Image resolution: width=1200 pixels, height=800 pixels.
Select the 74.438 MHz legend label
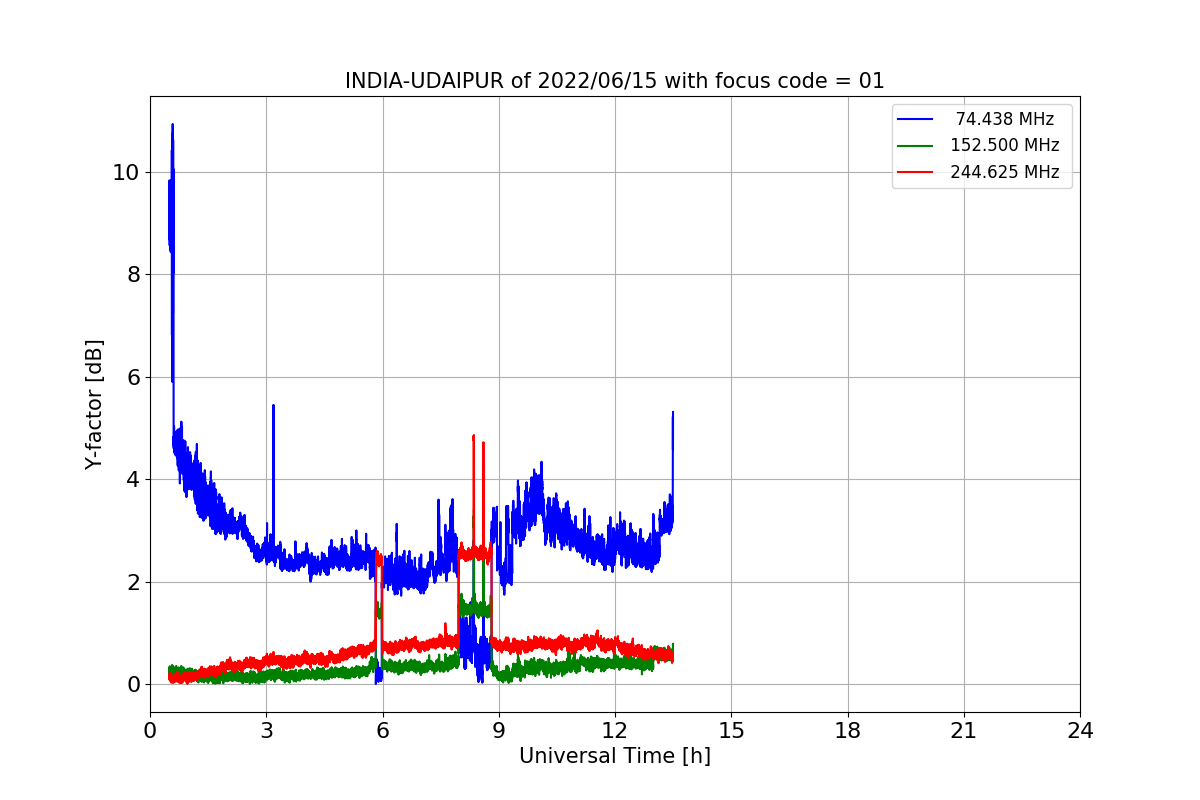coord(1005,119)
